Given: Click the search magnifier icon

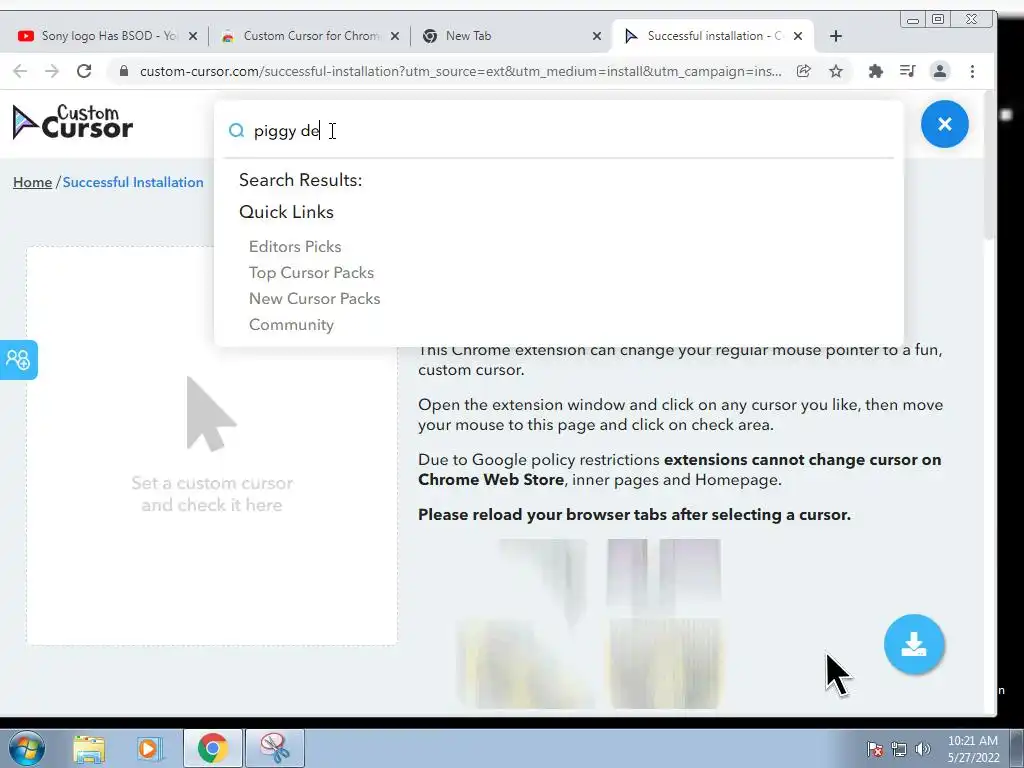Looking at the screenshot, I should pyautogui.click(x=236, y=131).
